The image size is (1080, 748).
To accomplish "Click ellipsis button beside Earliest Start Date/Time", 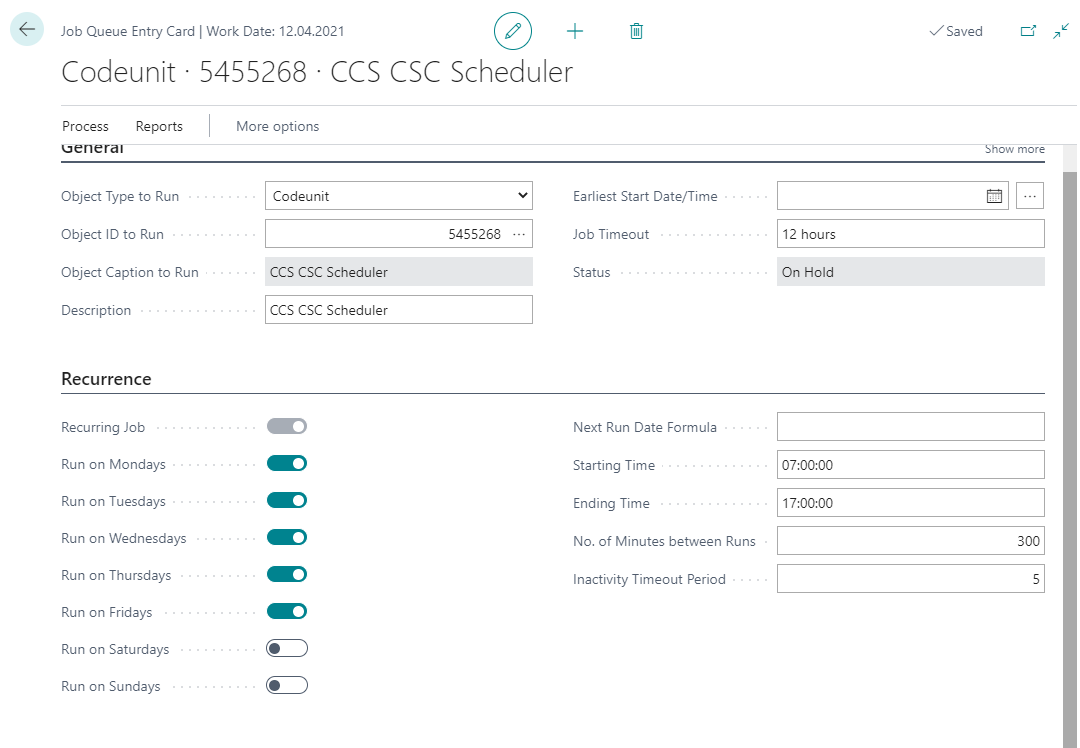I will pos(1030,196).
